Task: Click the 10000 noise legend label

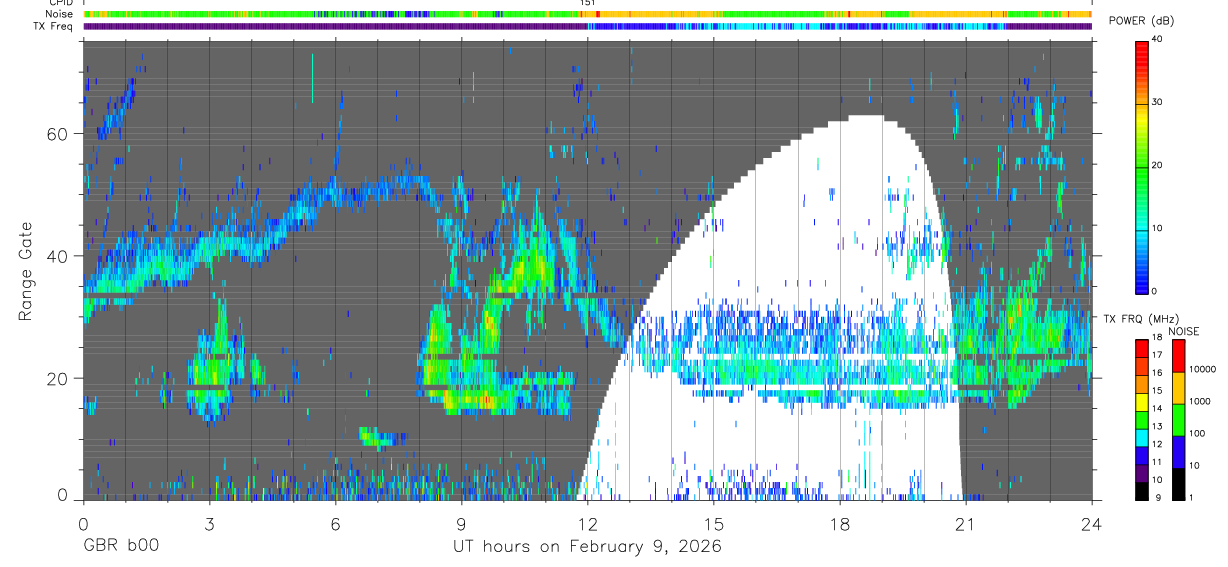Action: tap(1202, 369)
